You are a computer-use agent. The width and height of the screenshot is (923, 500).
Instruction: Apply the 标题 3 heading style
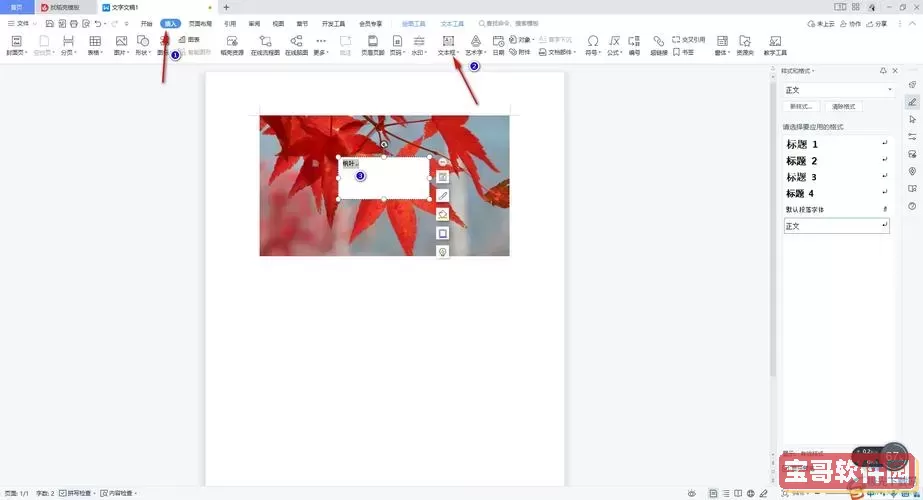[x=836, y=177]
